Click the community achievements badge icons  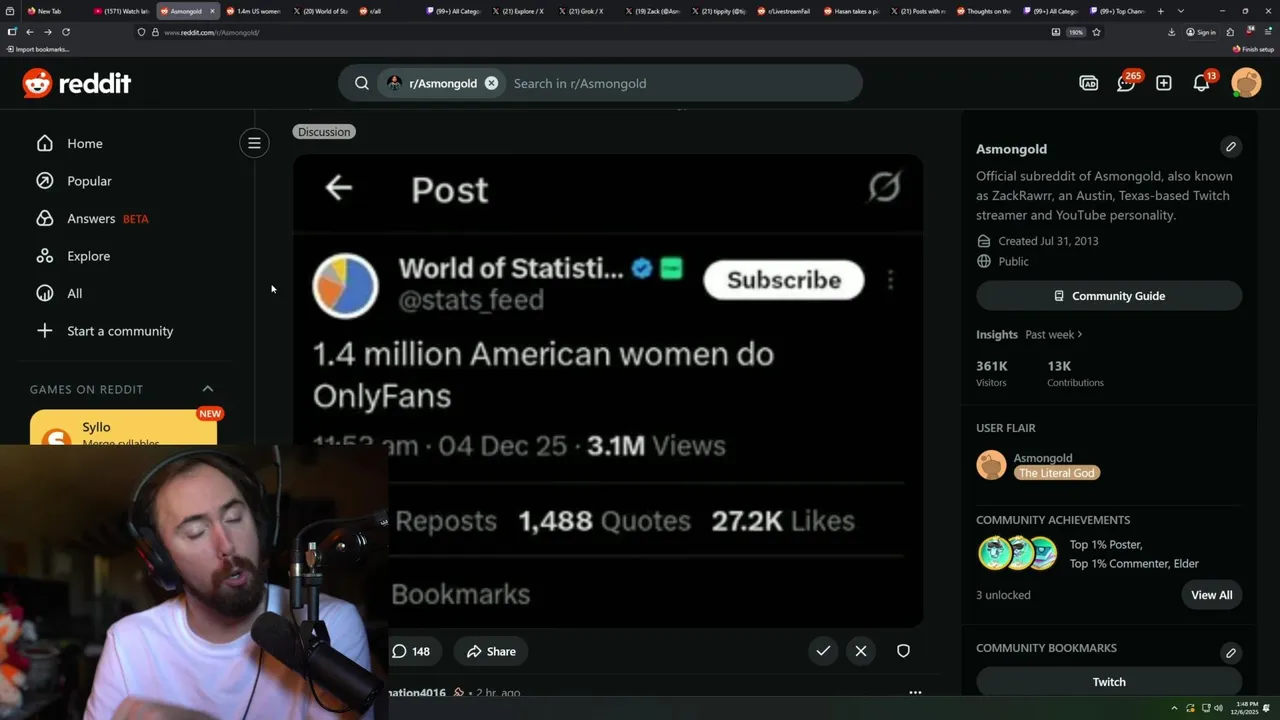(x=1018, y=553)
